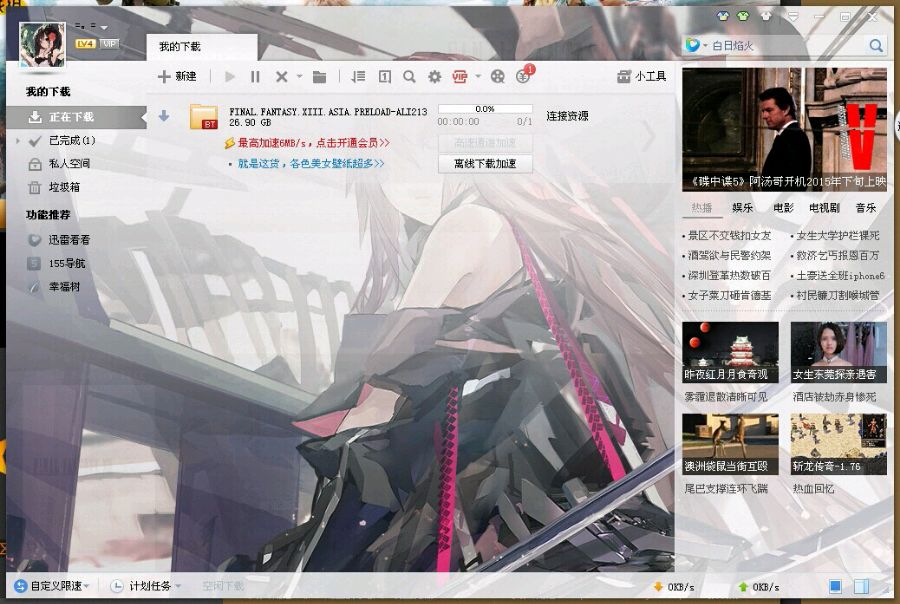Open the 碟中谍5 banner image
This screenshot has width=900, height=604.
(784, 129)
